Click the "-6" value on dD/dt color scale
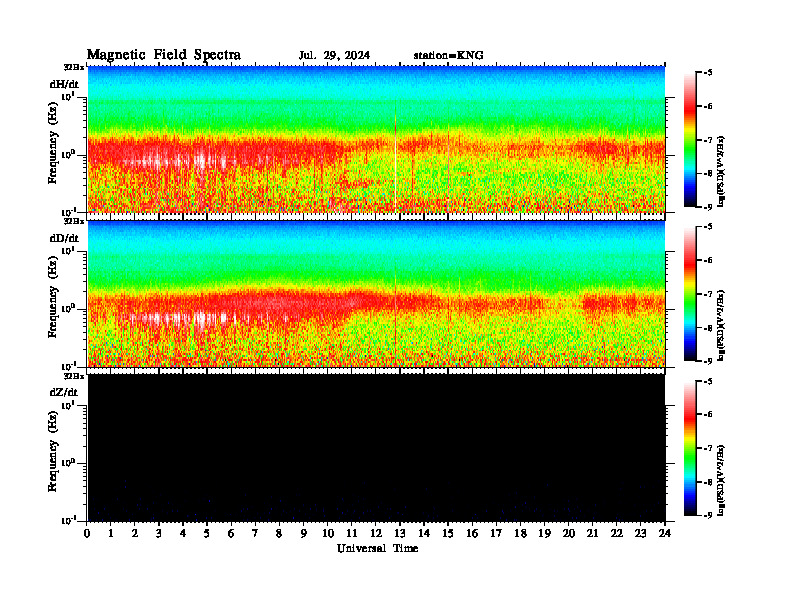This screenshot has width=792, height=612. tap(707, 261)
